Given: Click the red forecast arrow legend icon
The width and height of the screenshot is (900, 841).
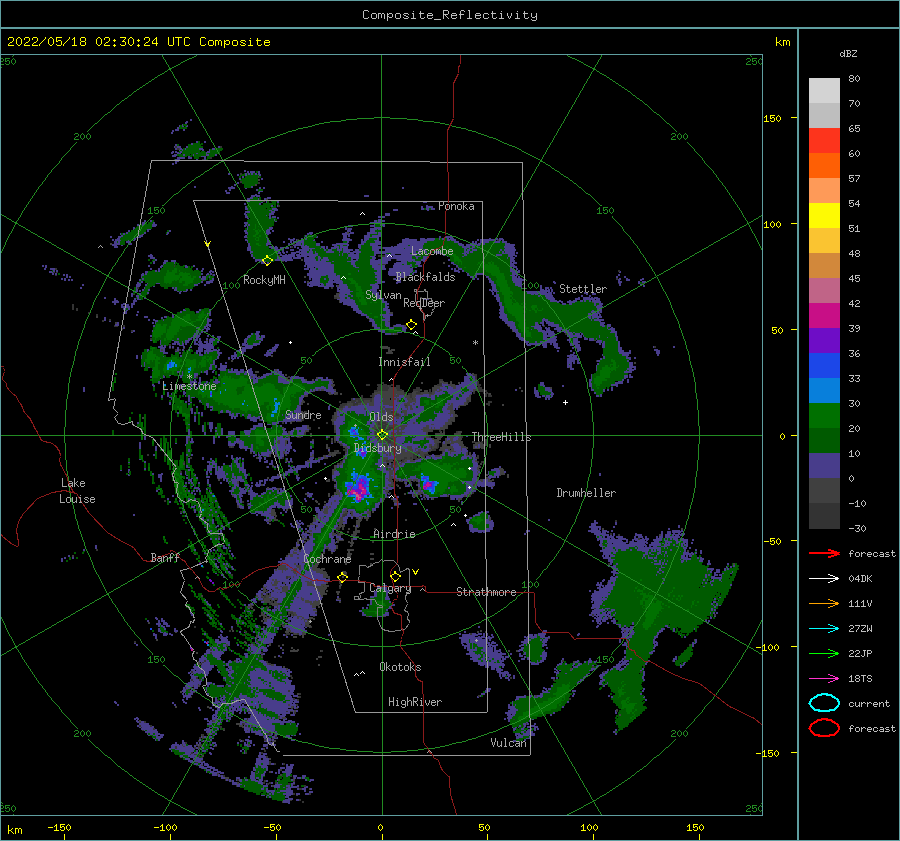Looking at the screenshot, I should (824, 553).
